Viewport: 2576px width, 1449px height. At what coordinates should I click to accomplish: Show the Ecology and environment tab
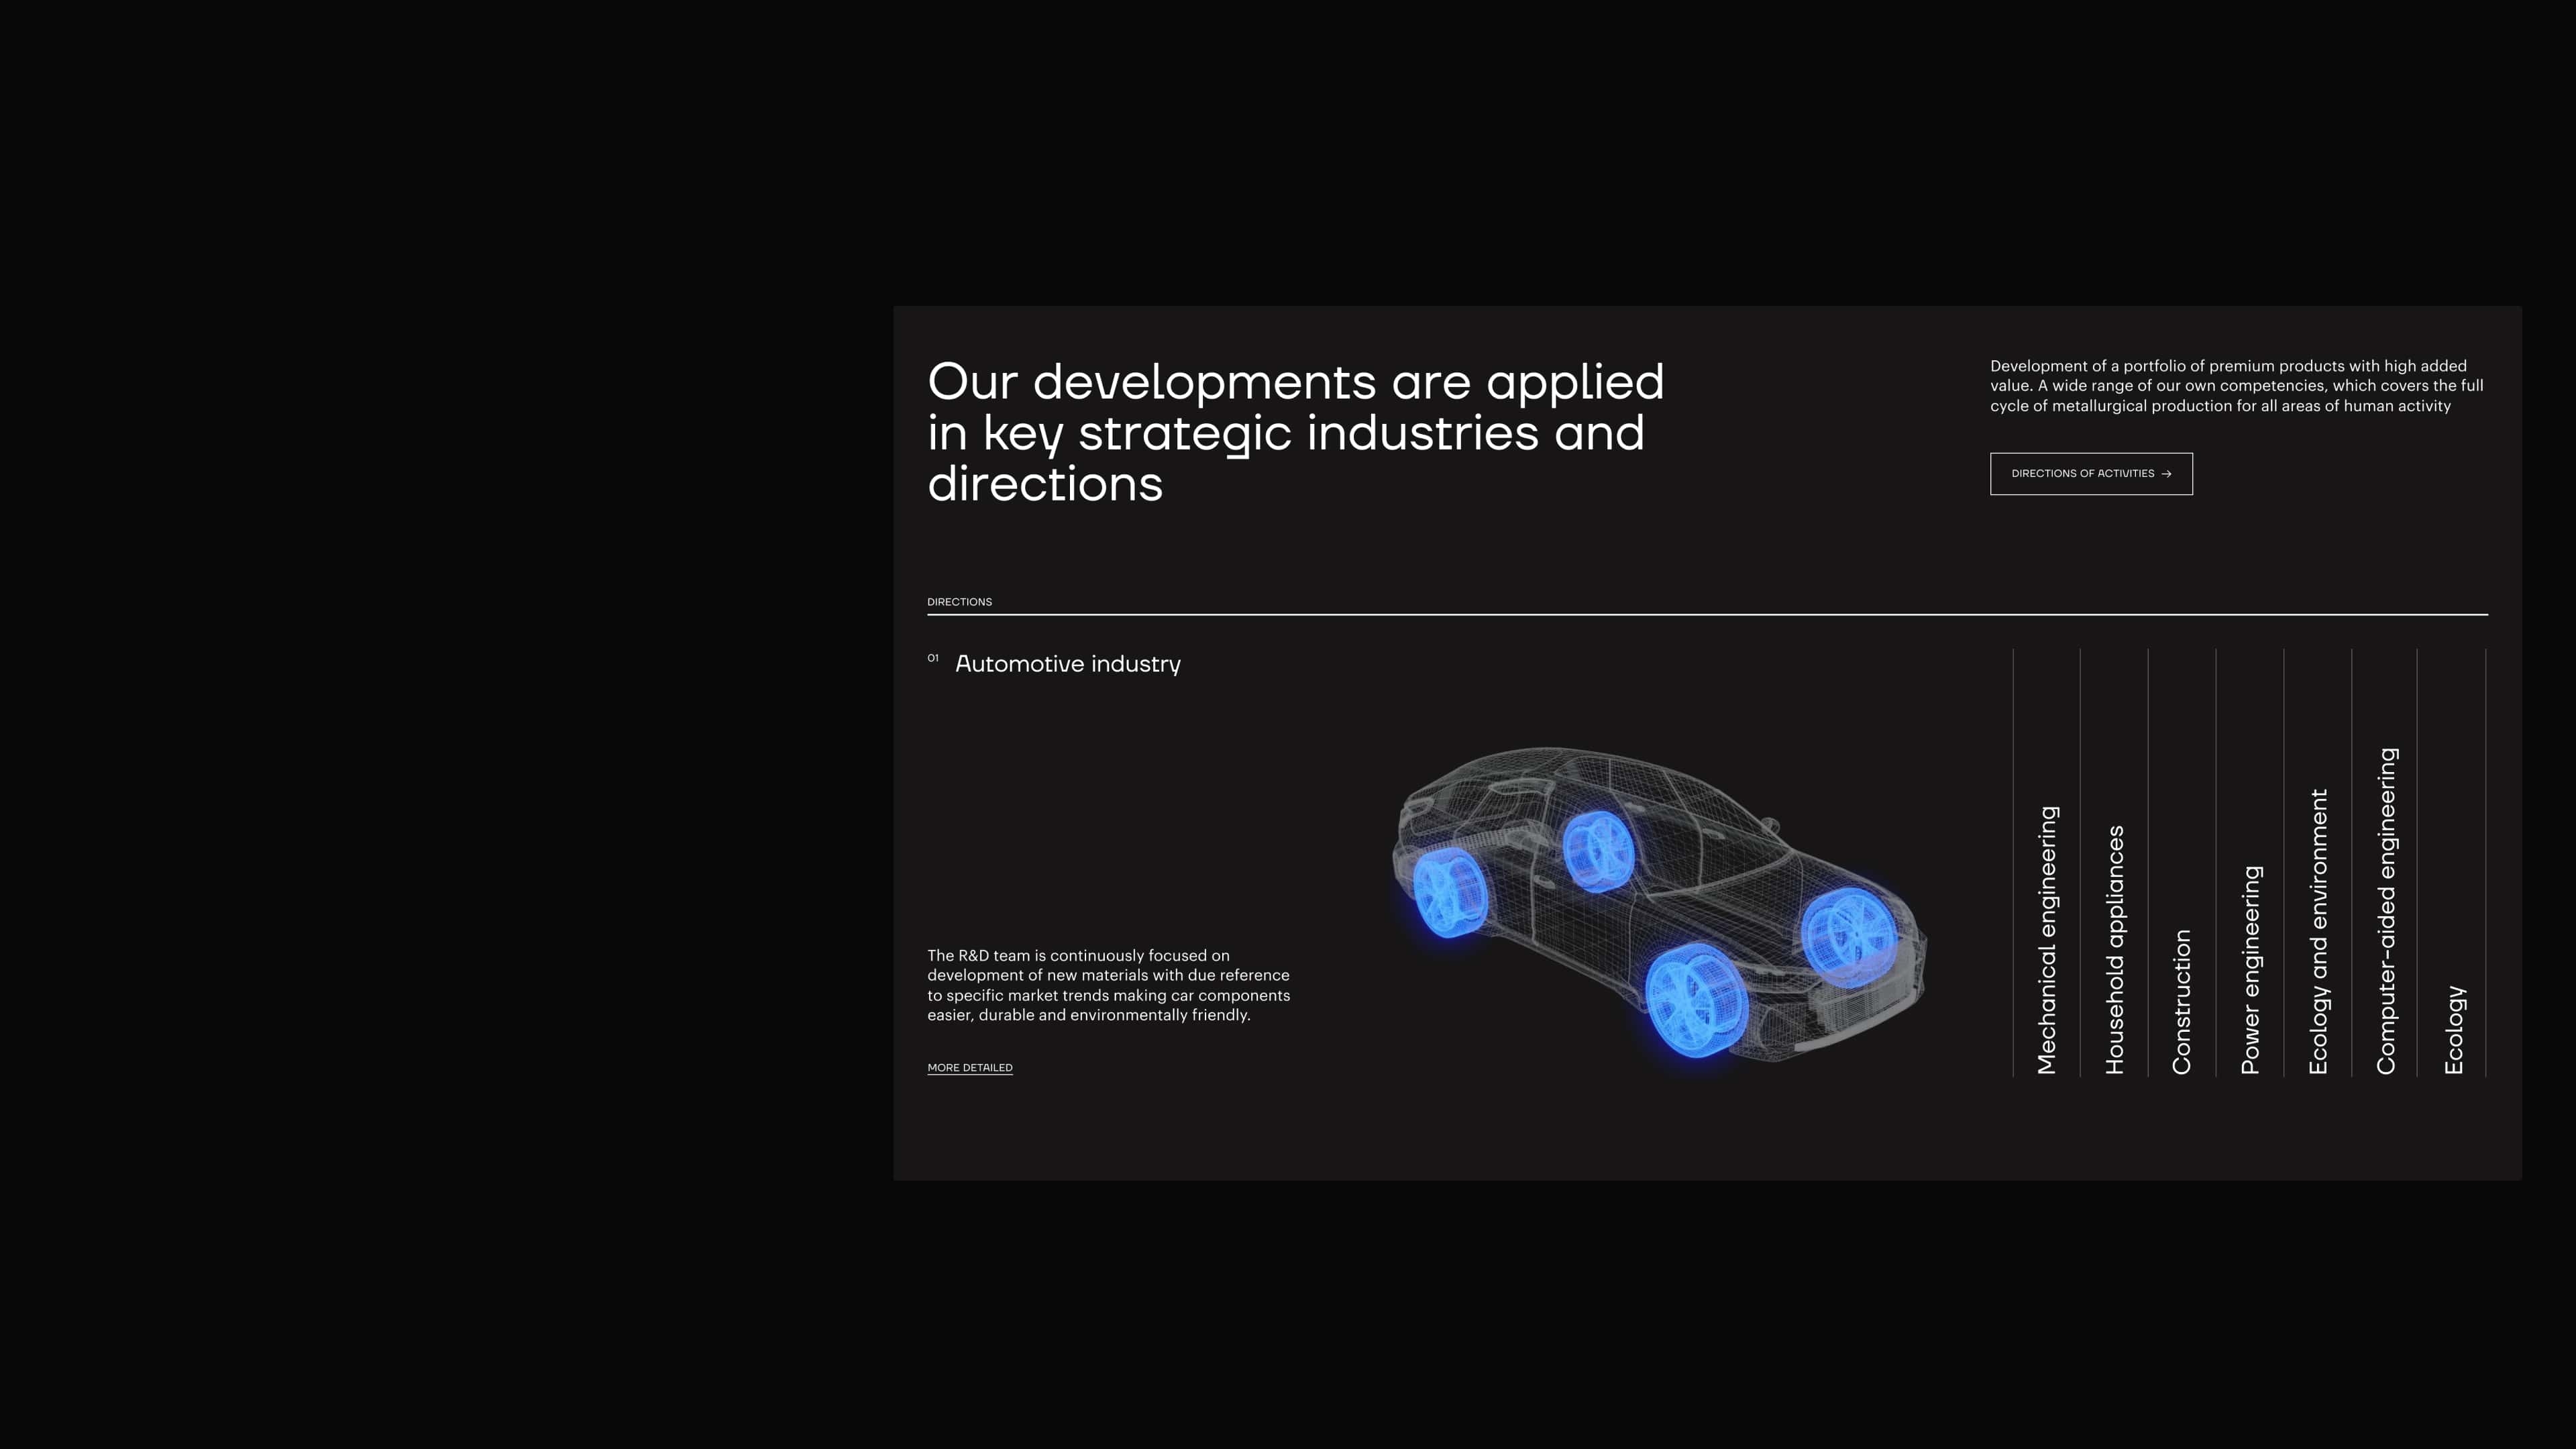(x=2318, y=863)
